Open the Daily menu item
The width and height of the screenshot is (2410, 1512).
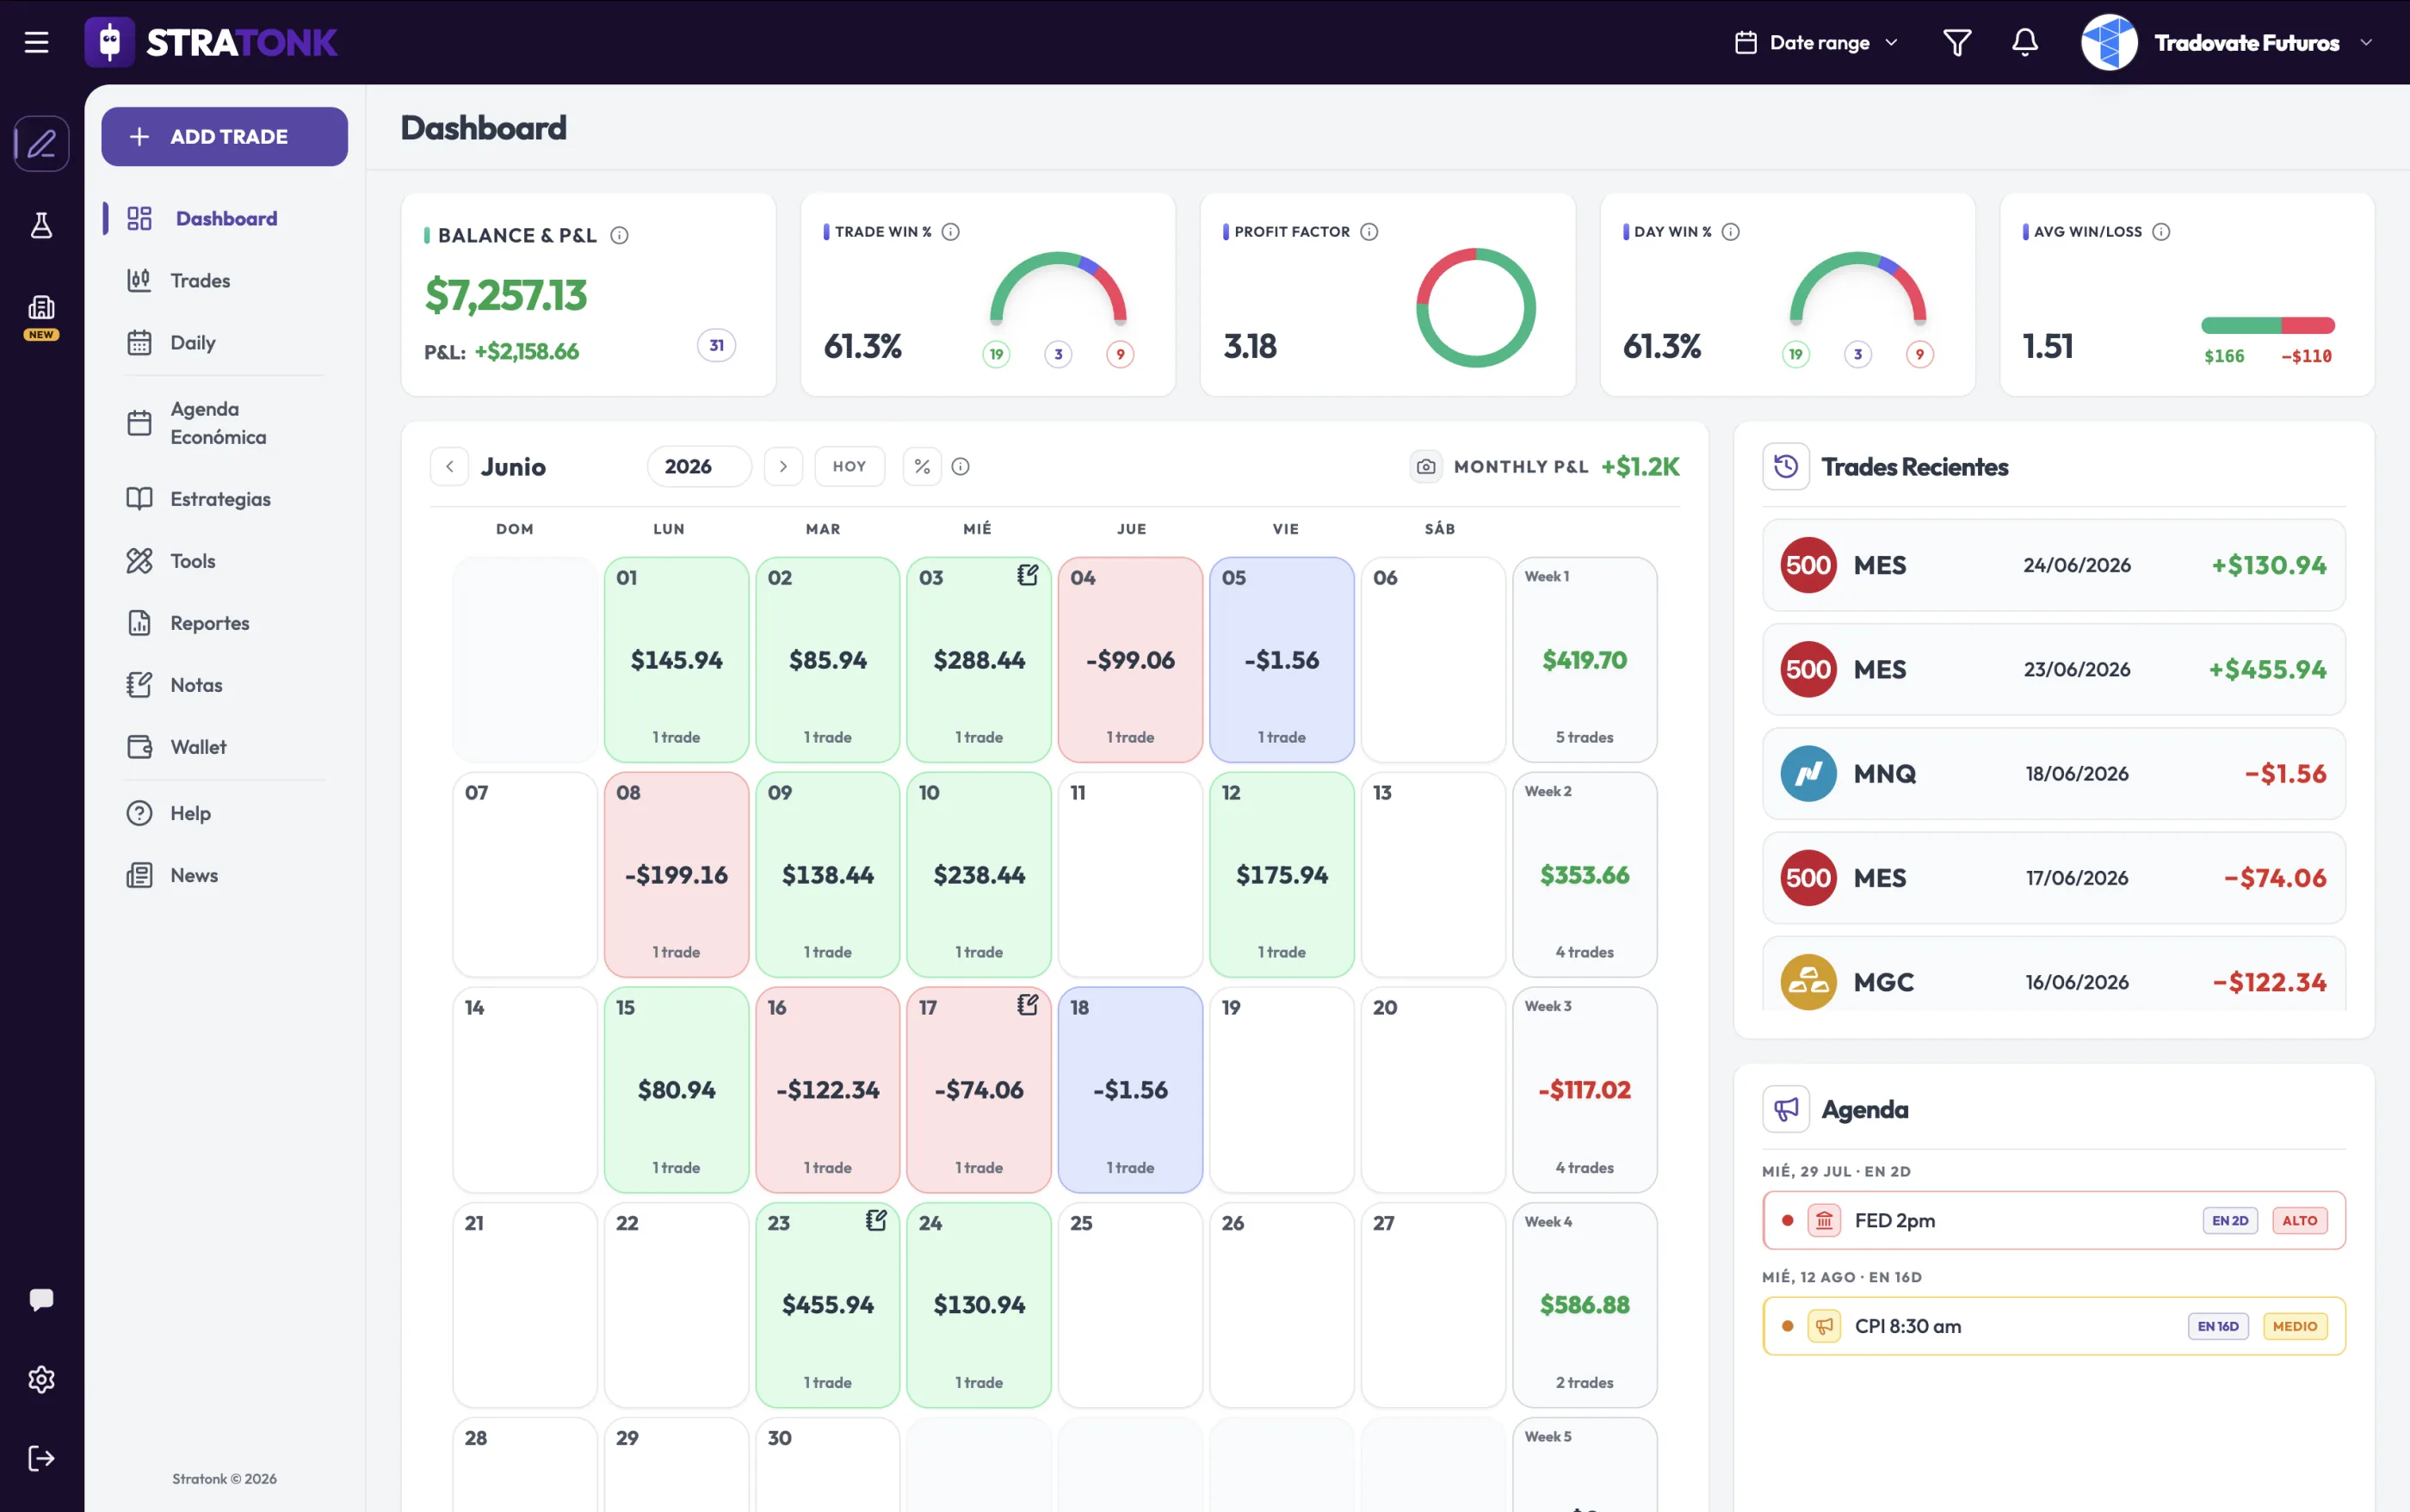[x=225, y=342]
